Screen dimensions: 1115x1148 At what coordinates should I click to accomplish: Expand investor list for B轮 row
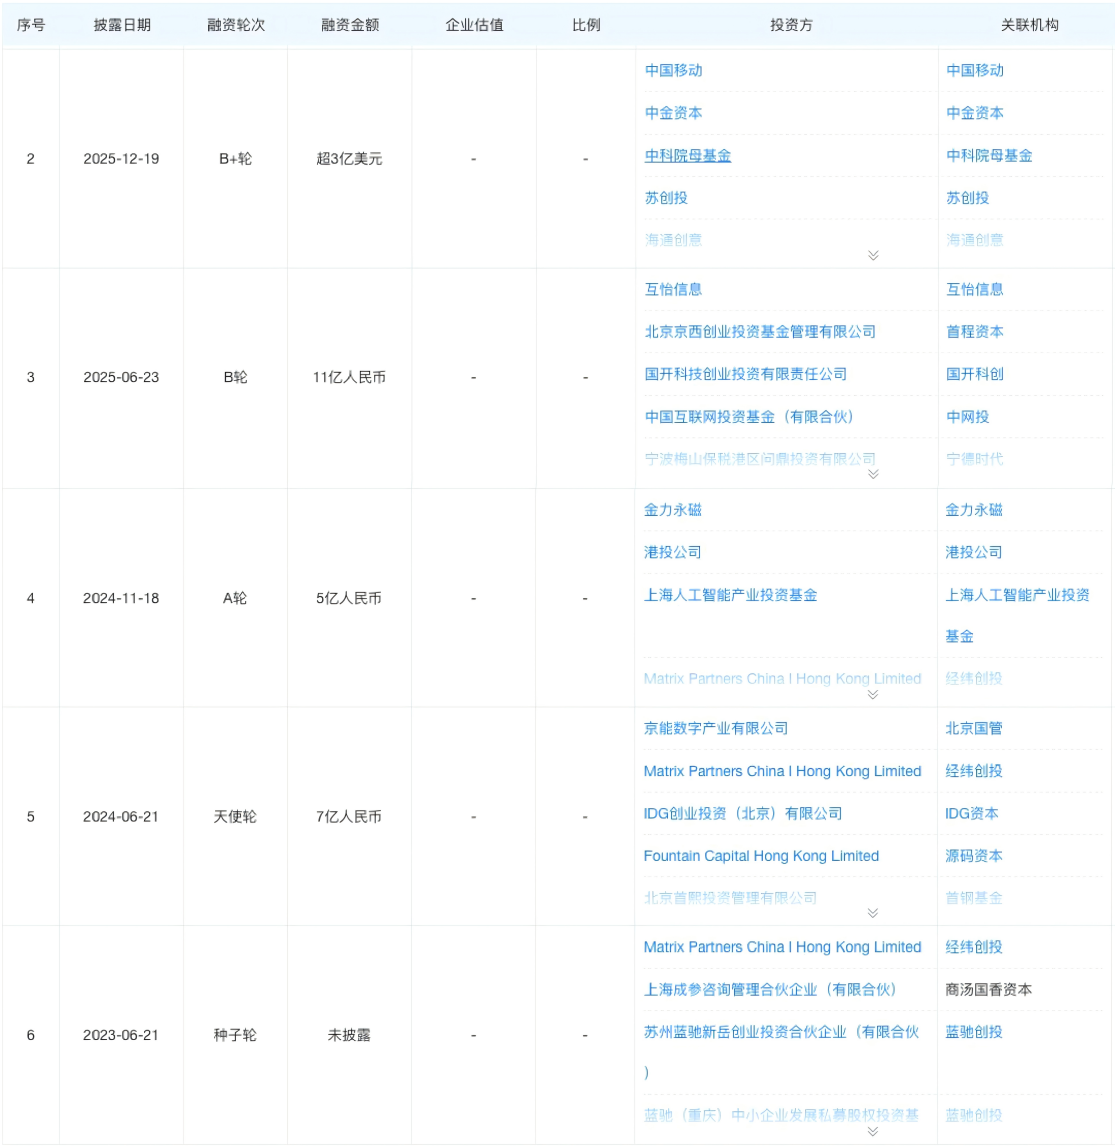coord(873,474)
